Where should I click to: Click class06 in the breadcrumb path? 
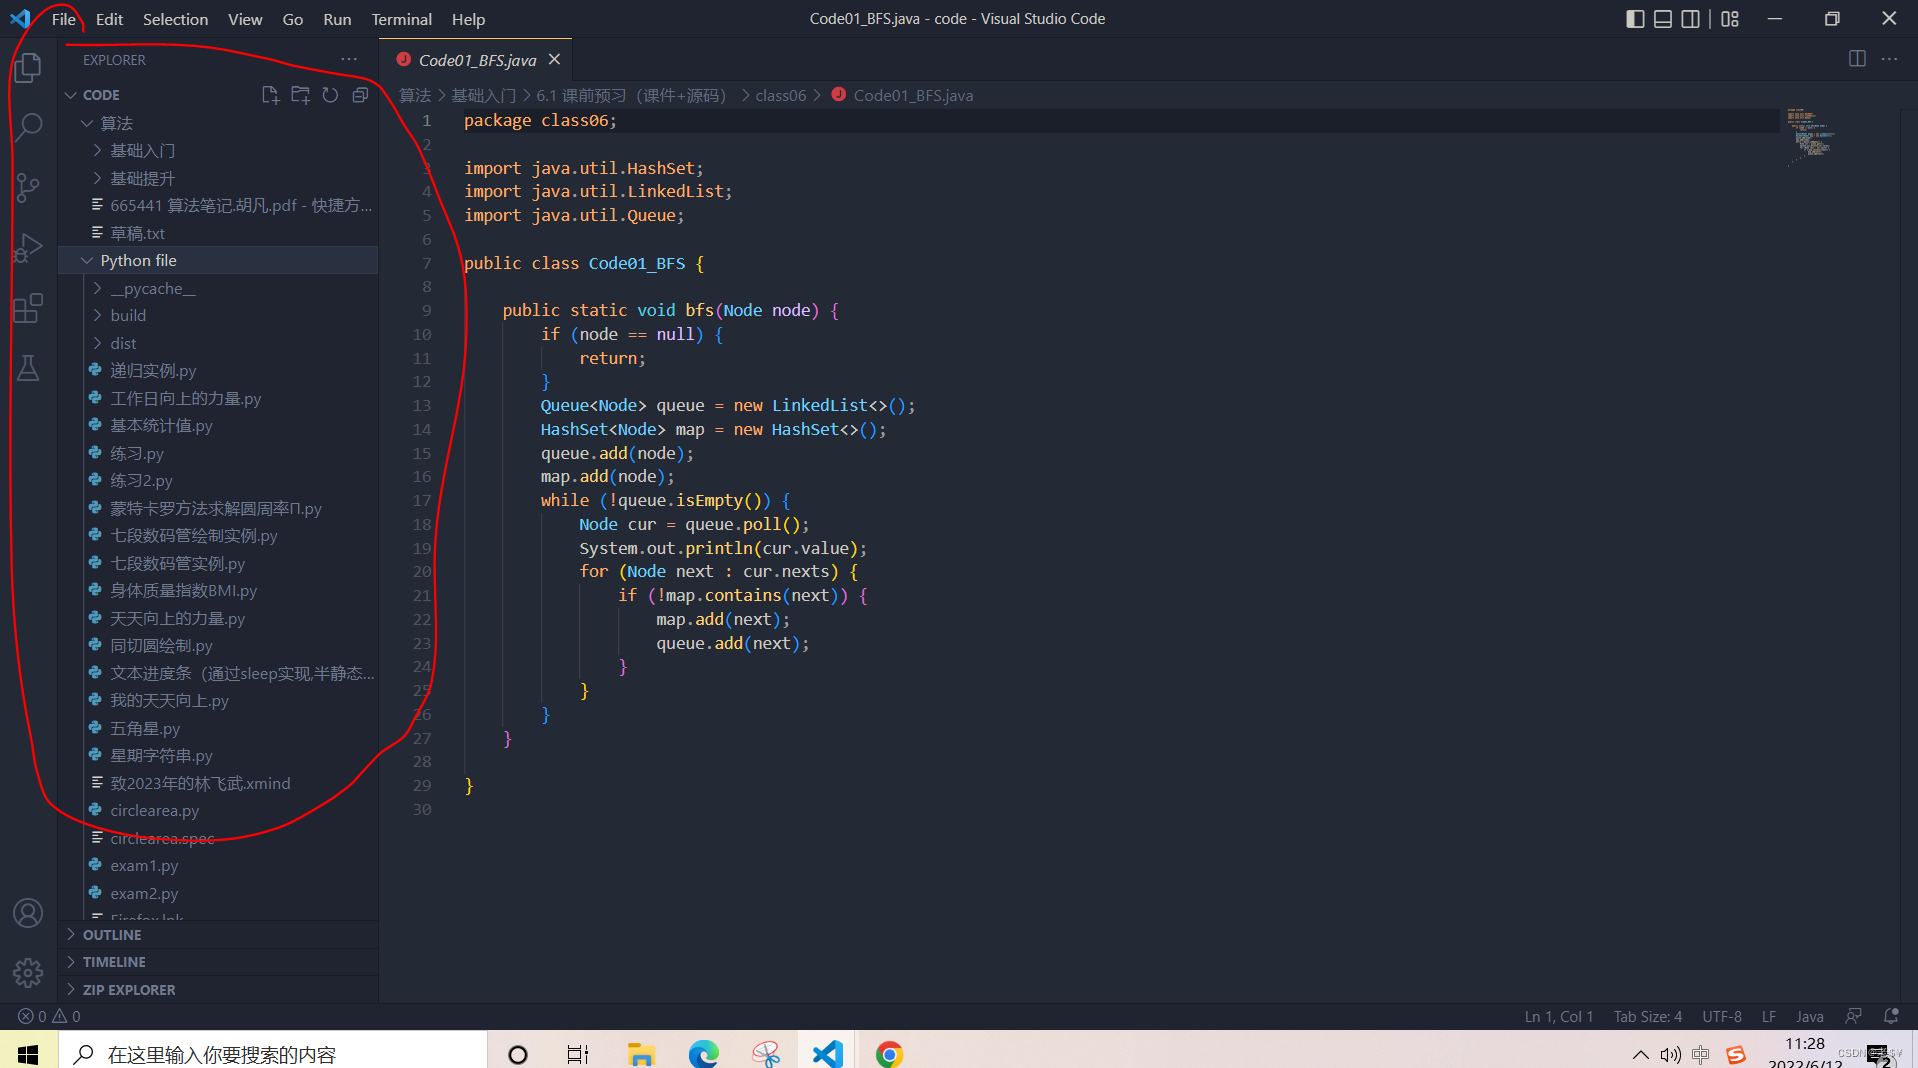(x=780, y=95)
